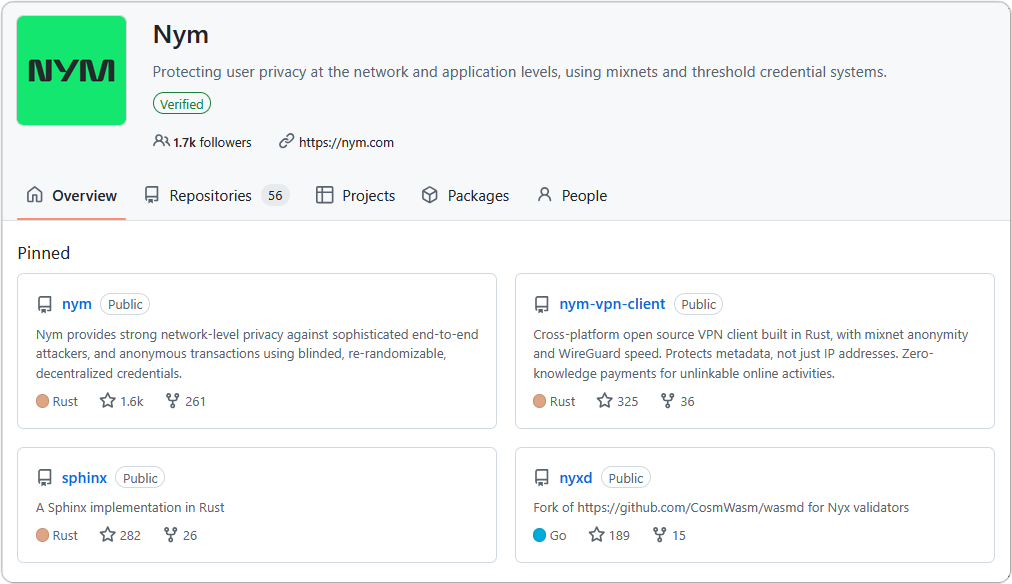
Task: Click the Verified badge
Action: [181, 103]
